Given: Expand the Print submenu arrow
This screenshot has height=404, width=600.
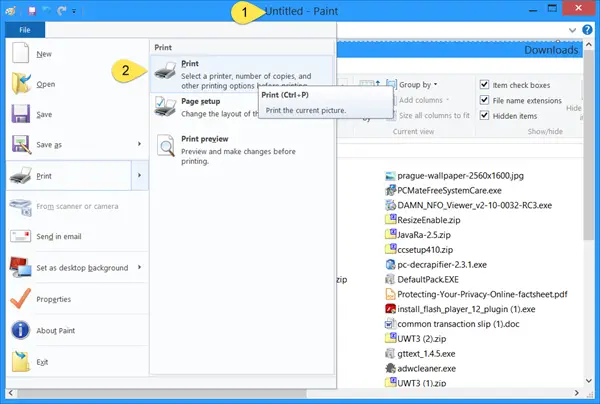Looking at the screenshot, I should [140, 175].
